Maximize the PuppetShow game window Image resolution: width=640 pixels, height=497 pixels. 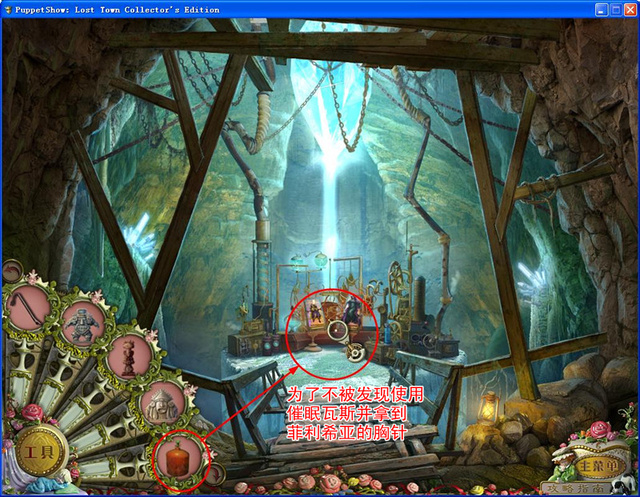coord(616,10)
